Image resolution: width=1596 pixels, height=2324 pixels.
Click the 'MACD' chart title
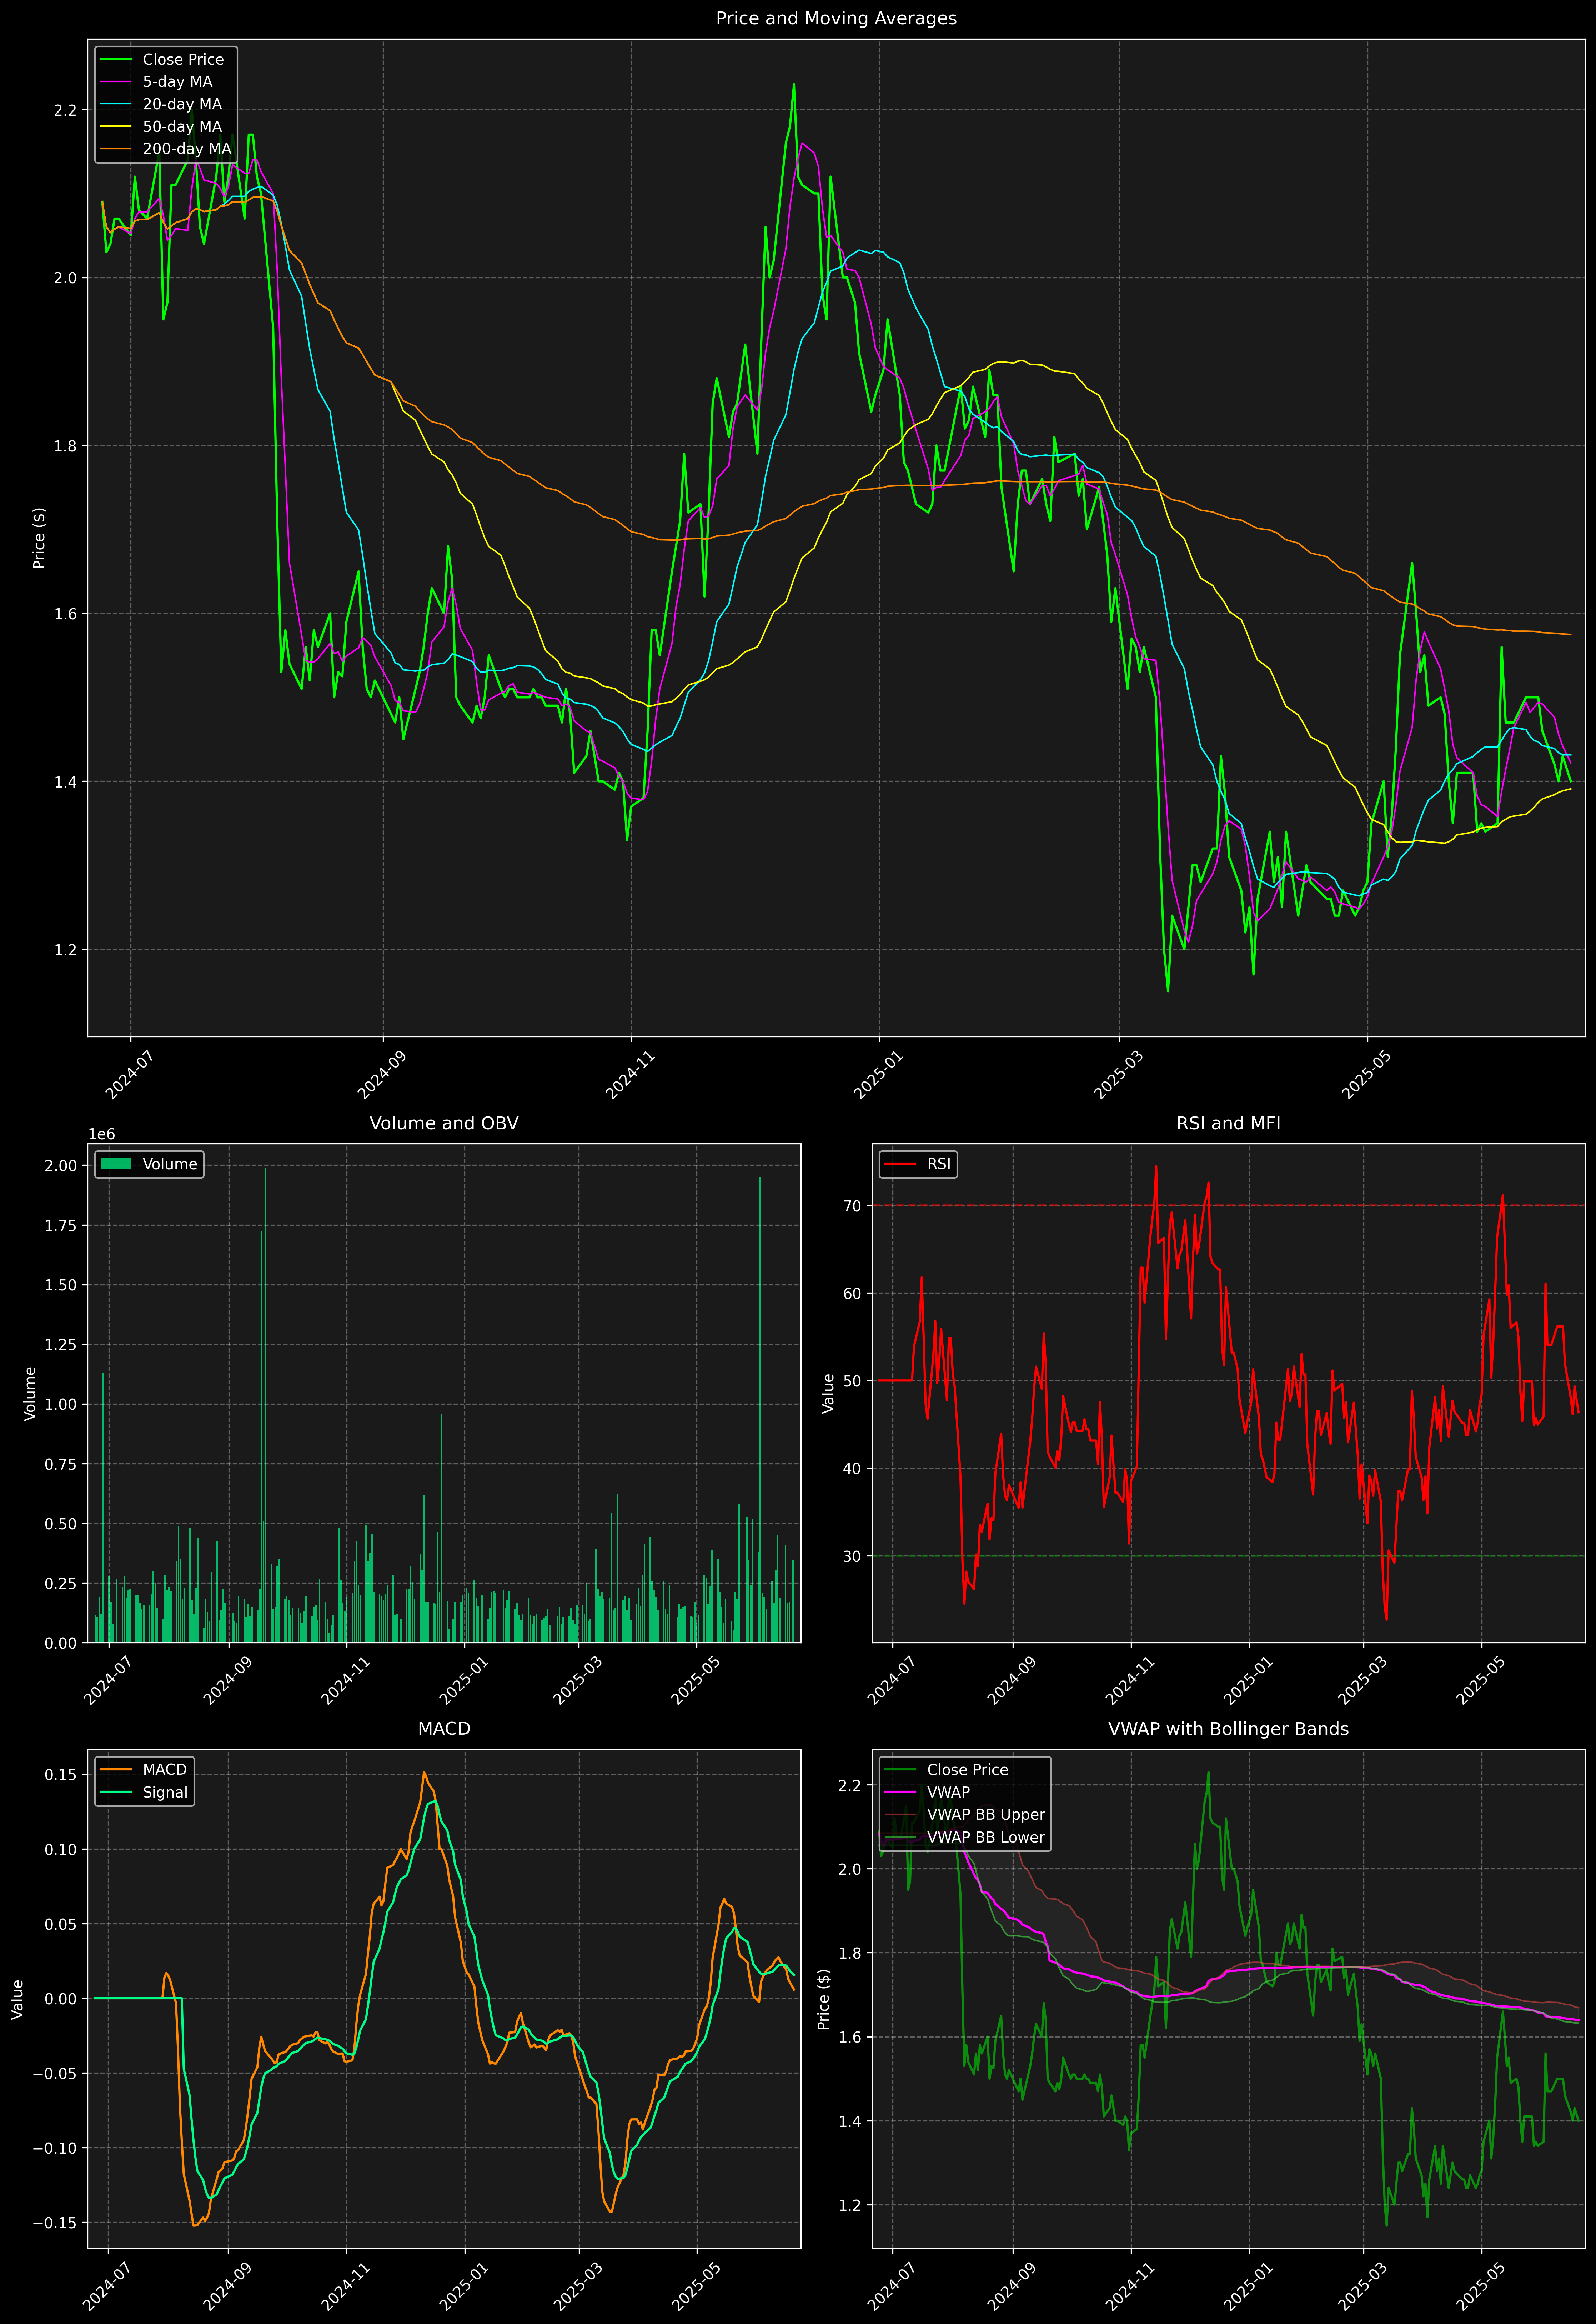[x=444, y=1729]
